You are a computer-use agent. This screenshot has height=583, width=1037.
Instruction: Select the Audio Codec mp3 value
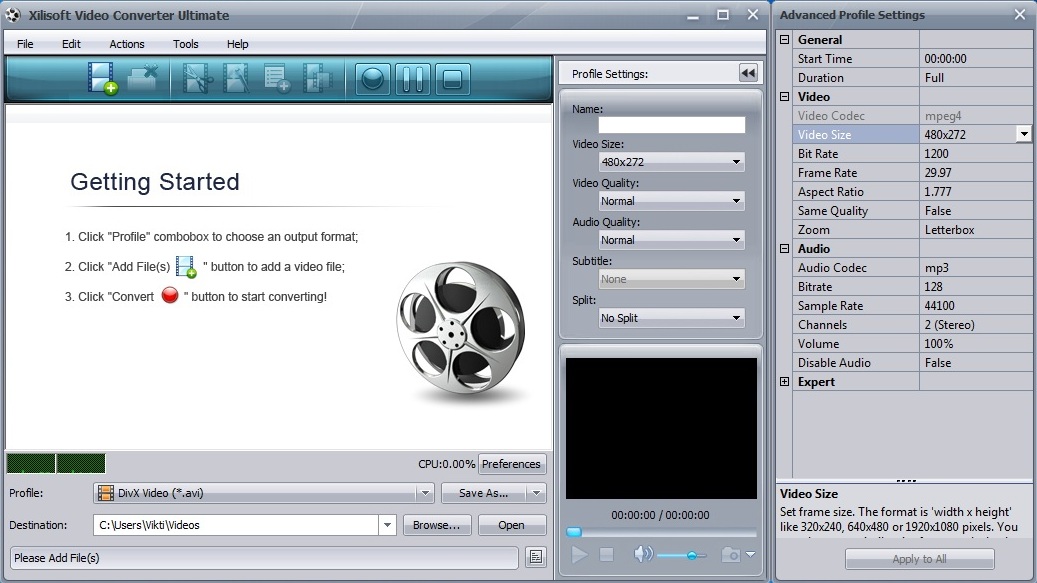point(975,268)
